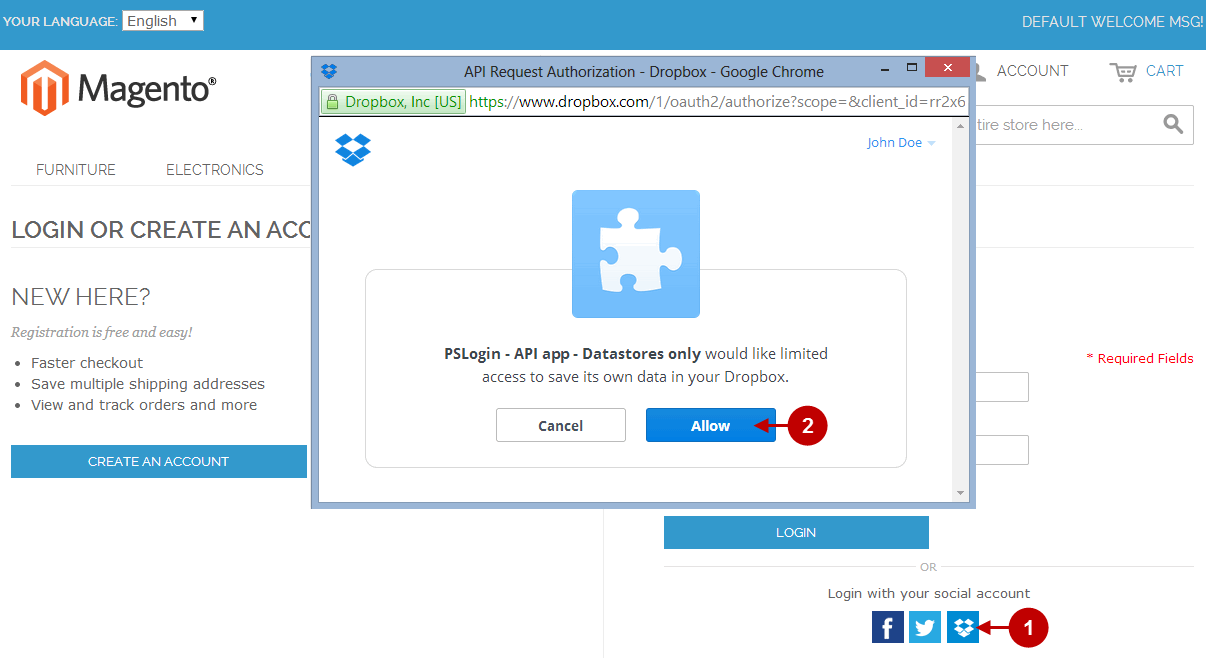Click the Login button
Image resolution: width=1206 pixels, height=658 pixels.
point(796,532)
